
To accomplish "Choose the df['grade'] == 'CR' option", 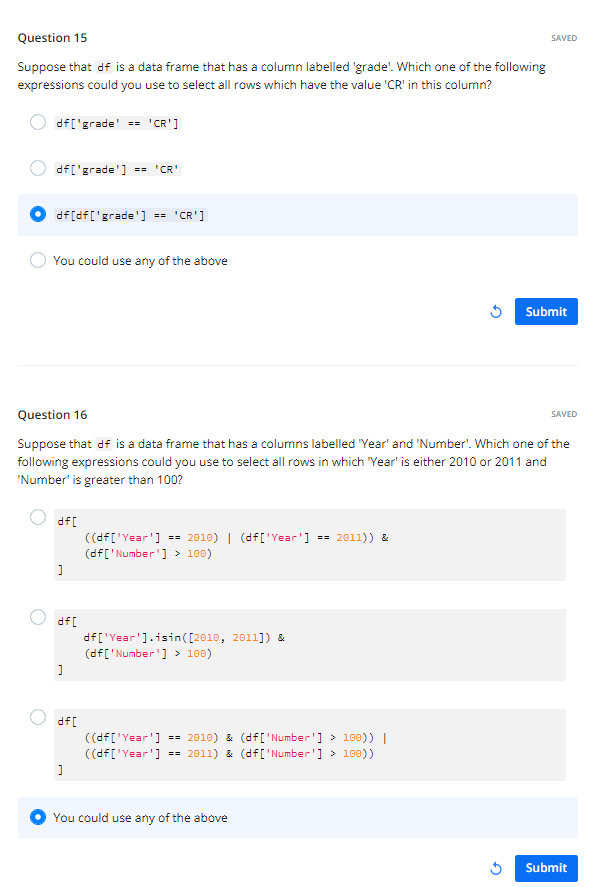I will 38,168.
